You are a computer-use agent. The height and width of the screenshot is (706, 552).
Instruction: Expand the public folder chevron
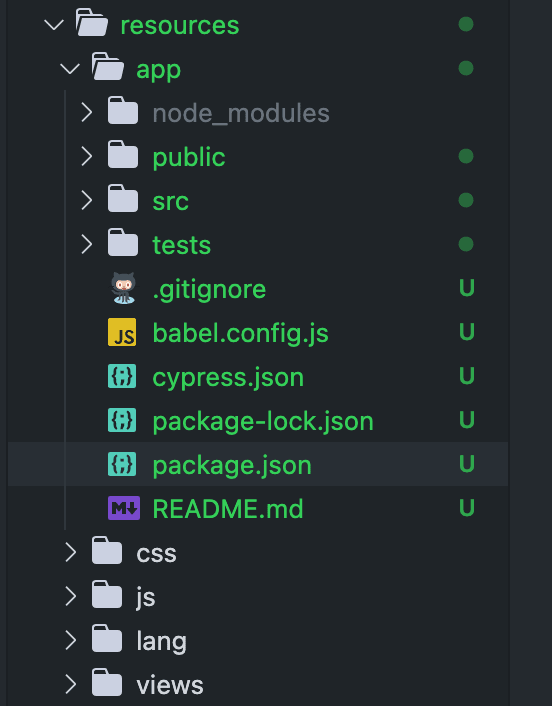pos(86,157)
